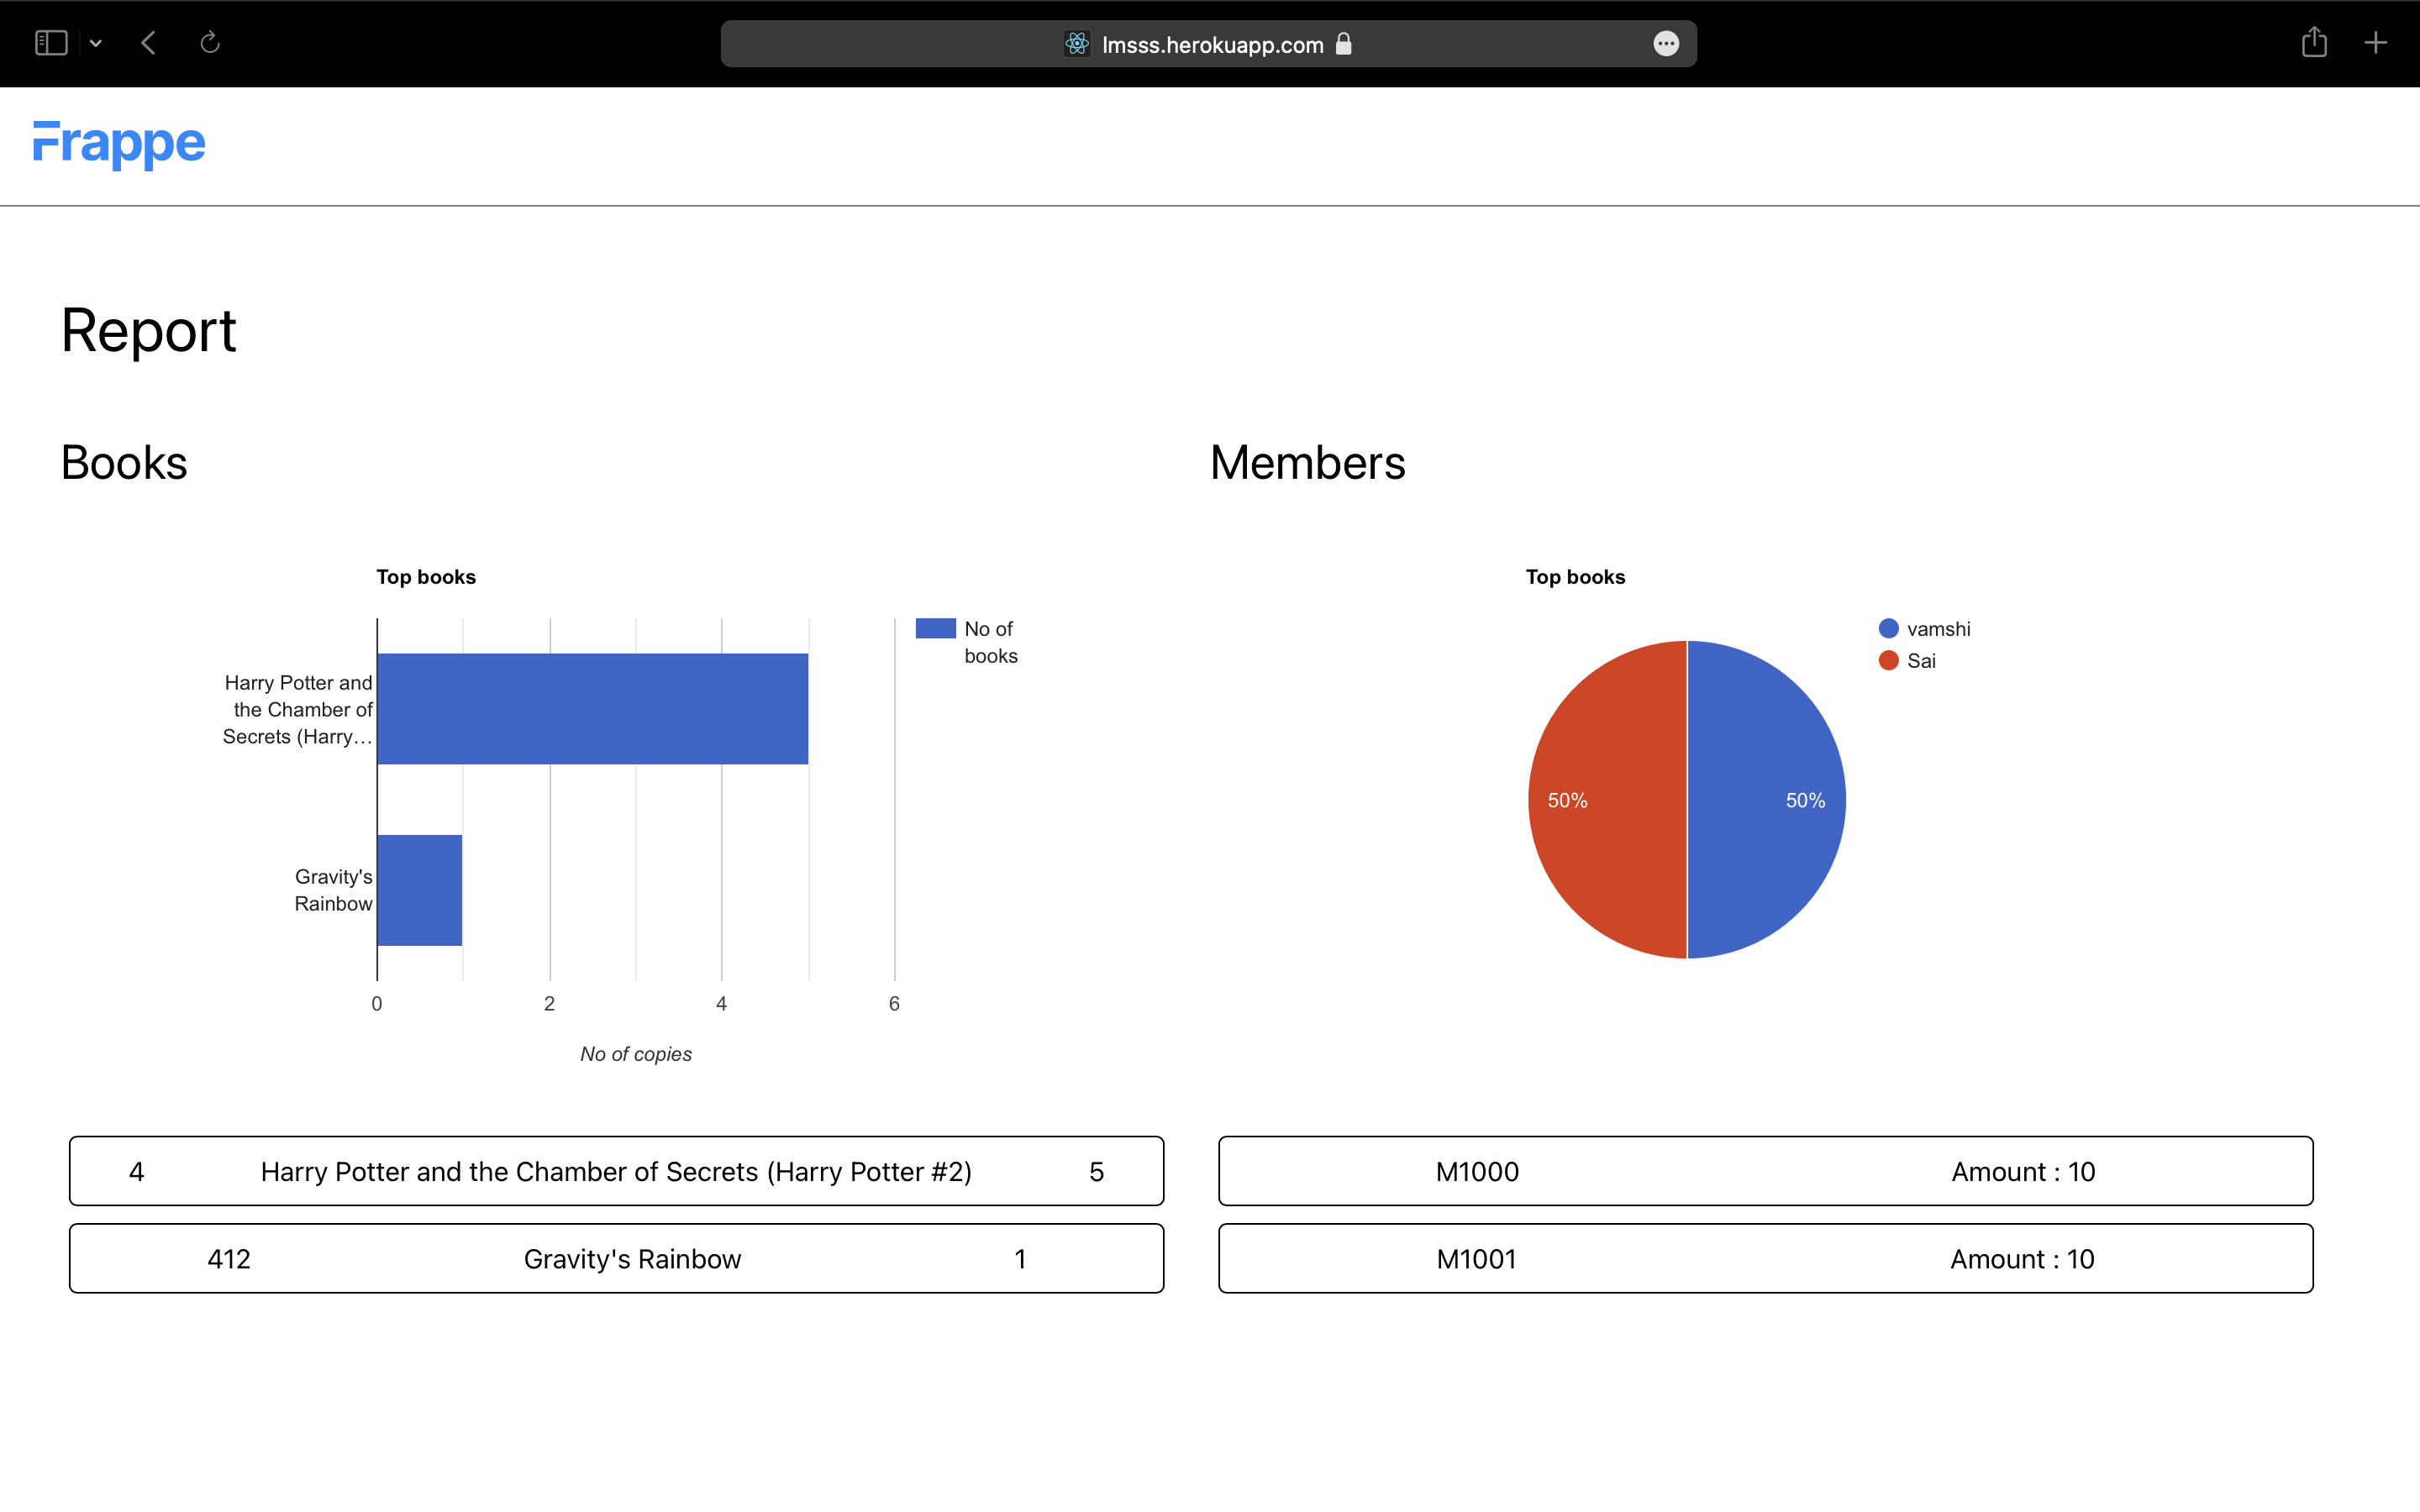Click the blue Harry Potter bar in the chart
Viewport: 2420px width, 1512px height.
click(592, 707)
